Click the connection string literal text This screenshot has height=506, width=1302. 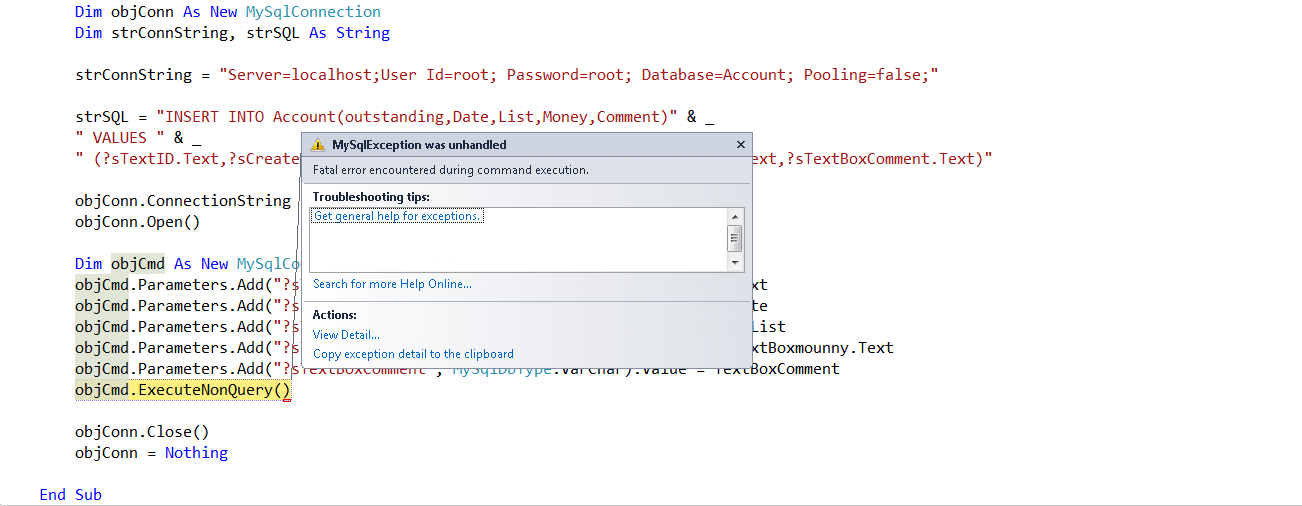(x=579, y=75)
